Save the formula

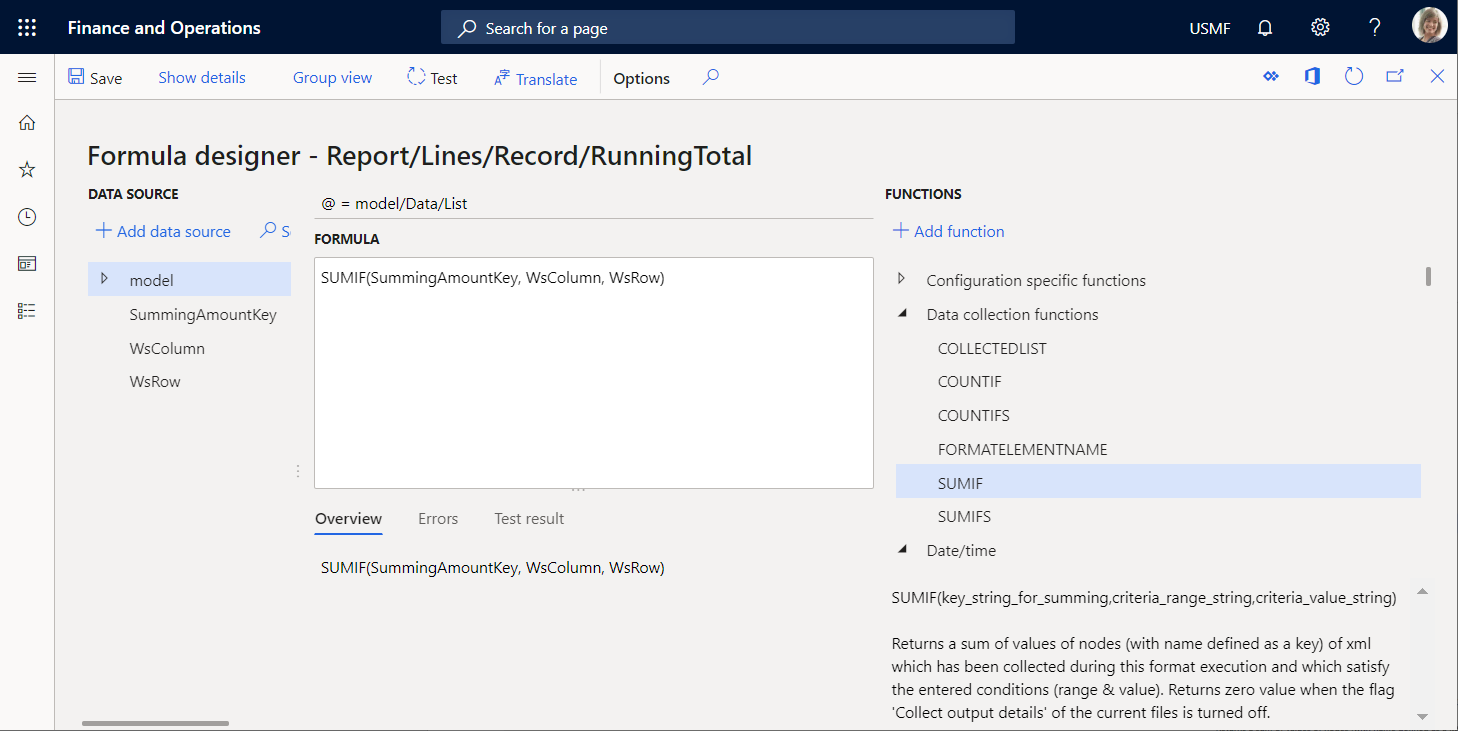pos(95,78)
